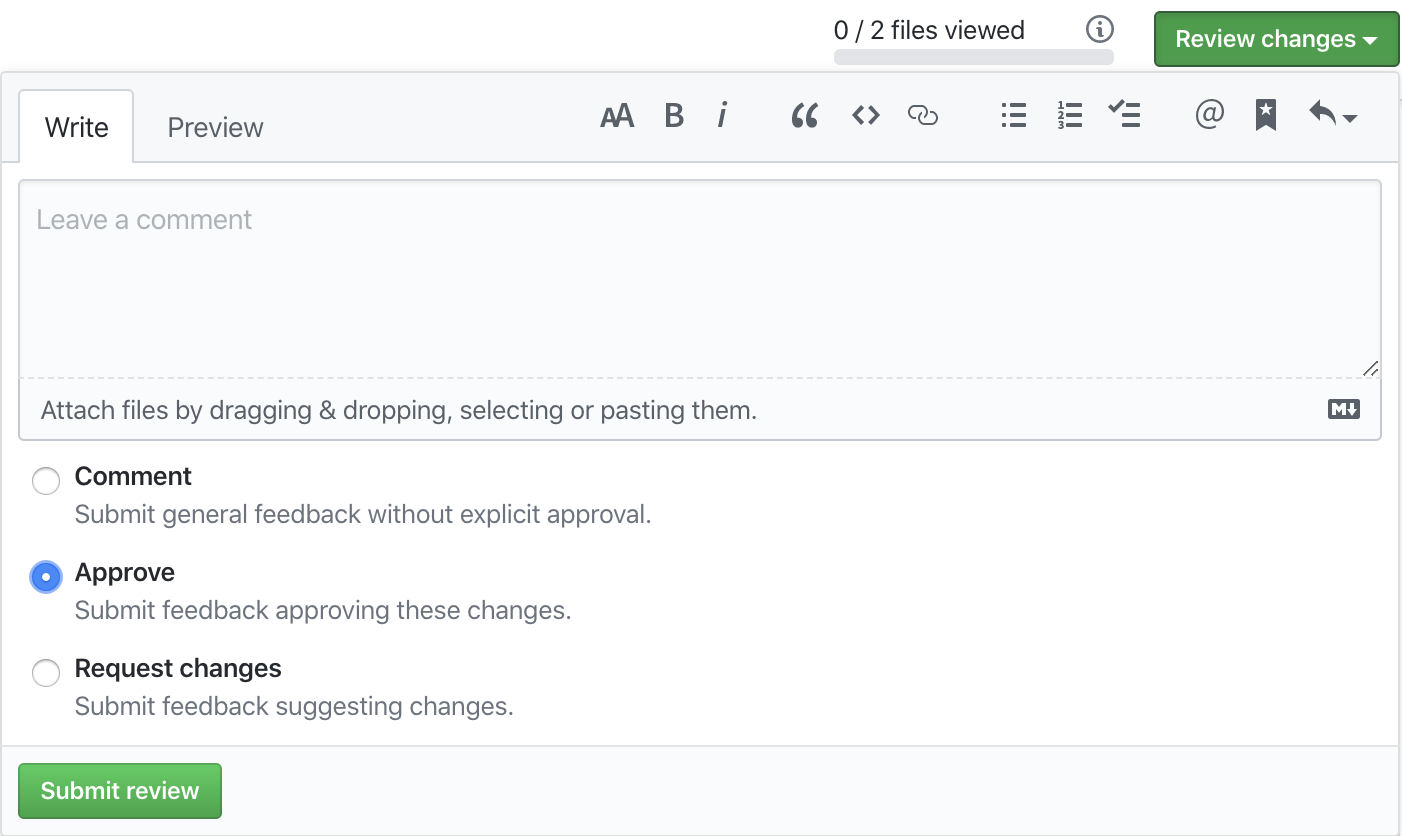Select the Comment review option

coord(46,481)
